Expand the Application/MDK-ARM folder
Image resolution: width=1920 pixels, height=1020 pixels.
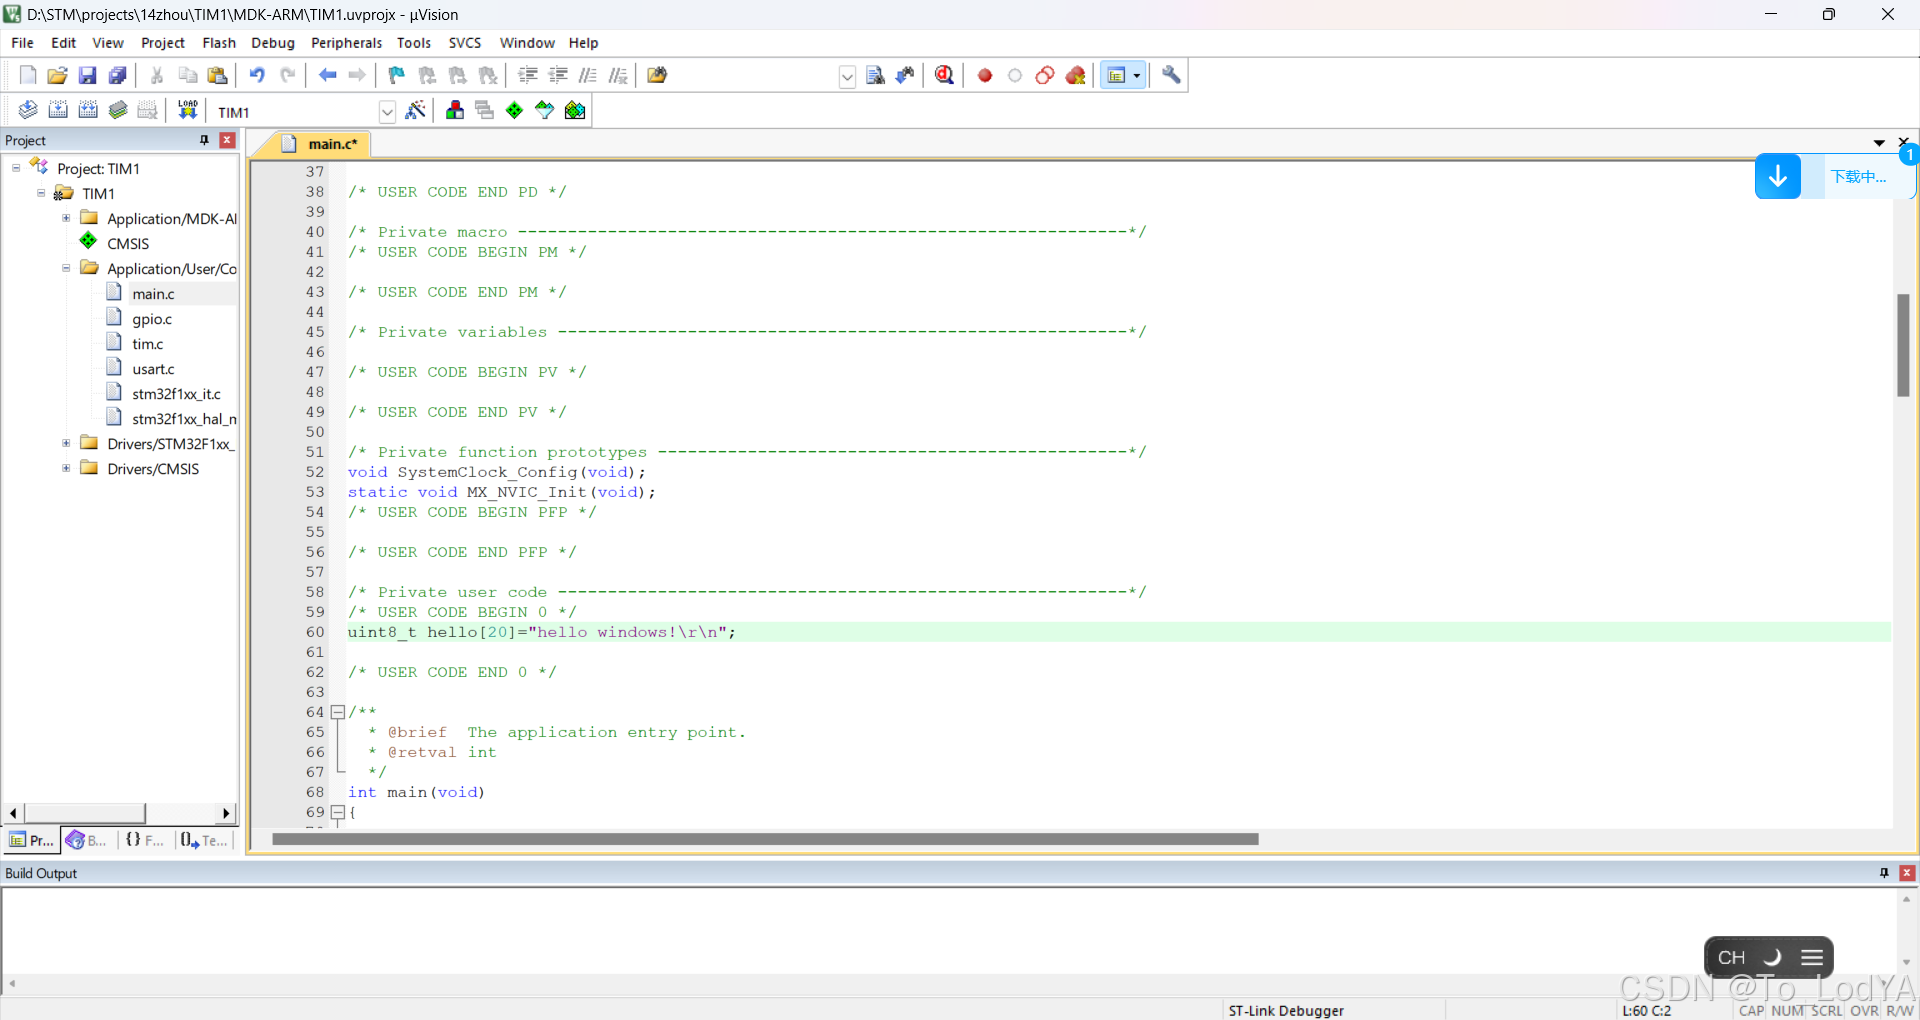click(x=66, y=218)
